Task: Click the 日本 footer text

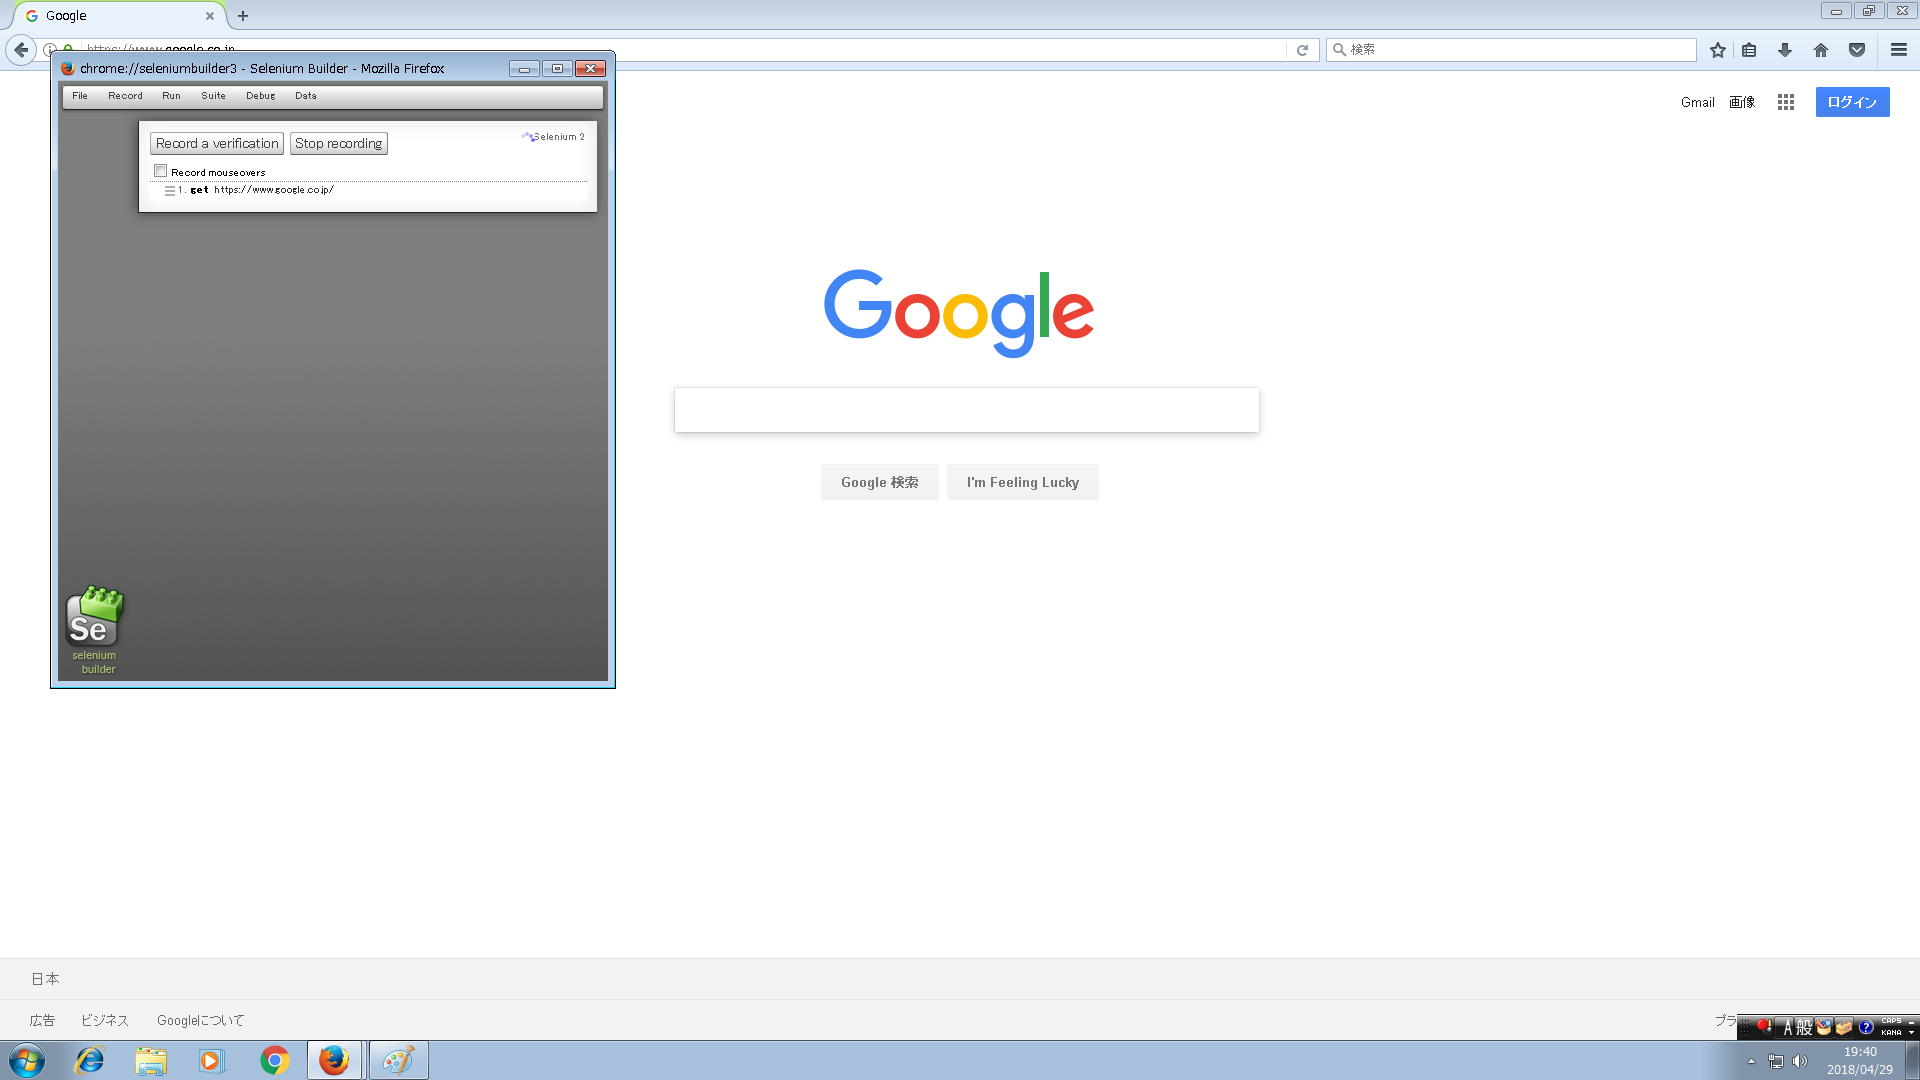Action: pyautogui.click(x=45, y=979)
